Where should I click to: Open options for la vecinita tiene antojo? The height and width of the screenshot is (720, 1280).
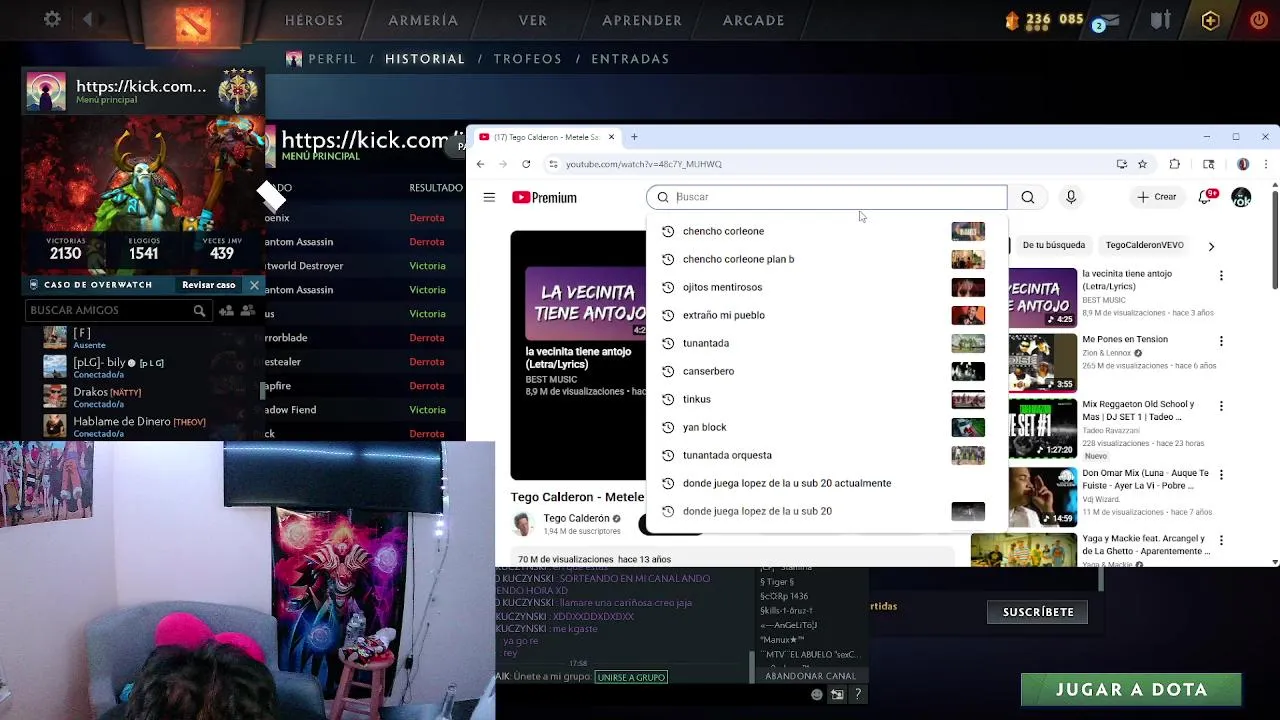pos(1221,276)
